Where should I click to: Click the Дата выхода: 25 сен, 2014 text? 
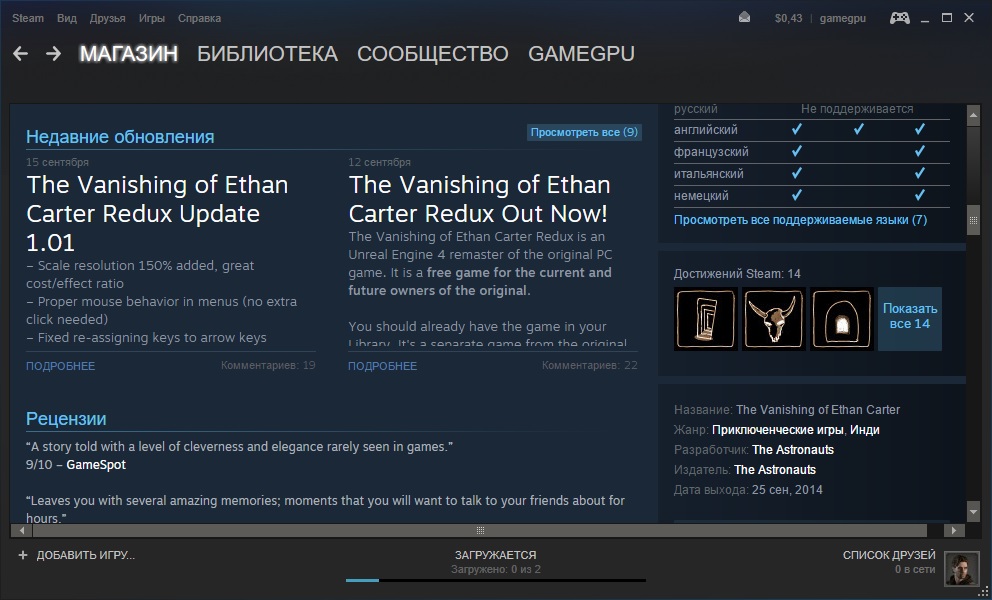click(x=748, y=490)
